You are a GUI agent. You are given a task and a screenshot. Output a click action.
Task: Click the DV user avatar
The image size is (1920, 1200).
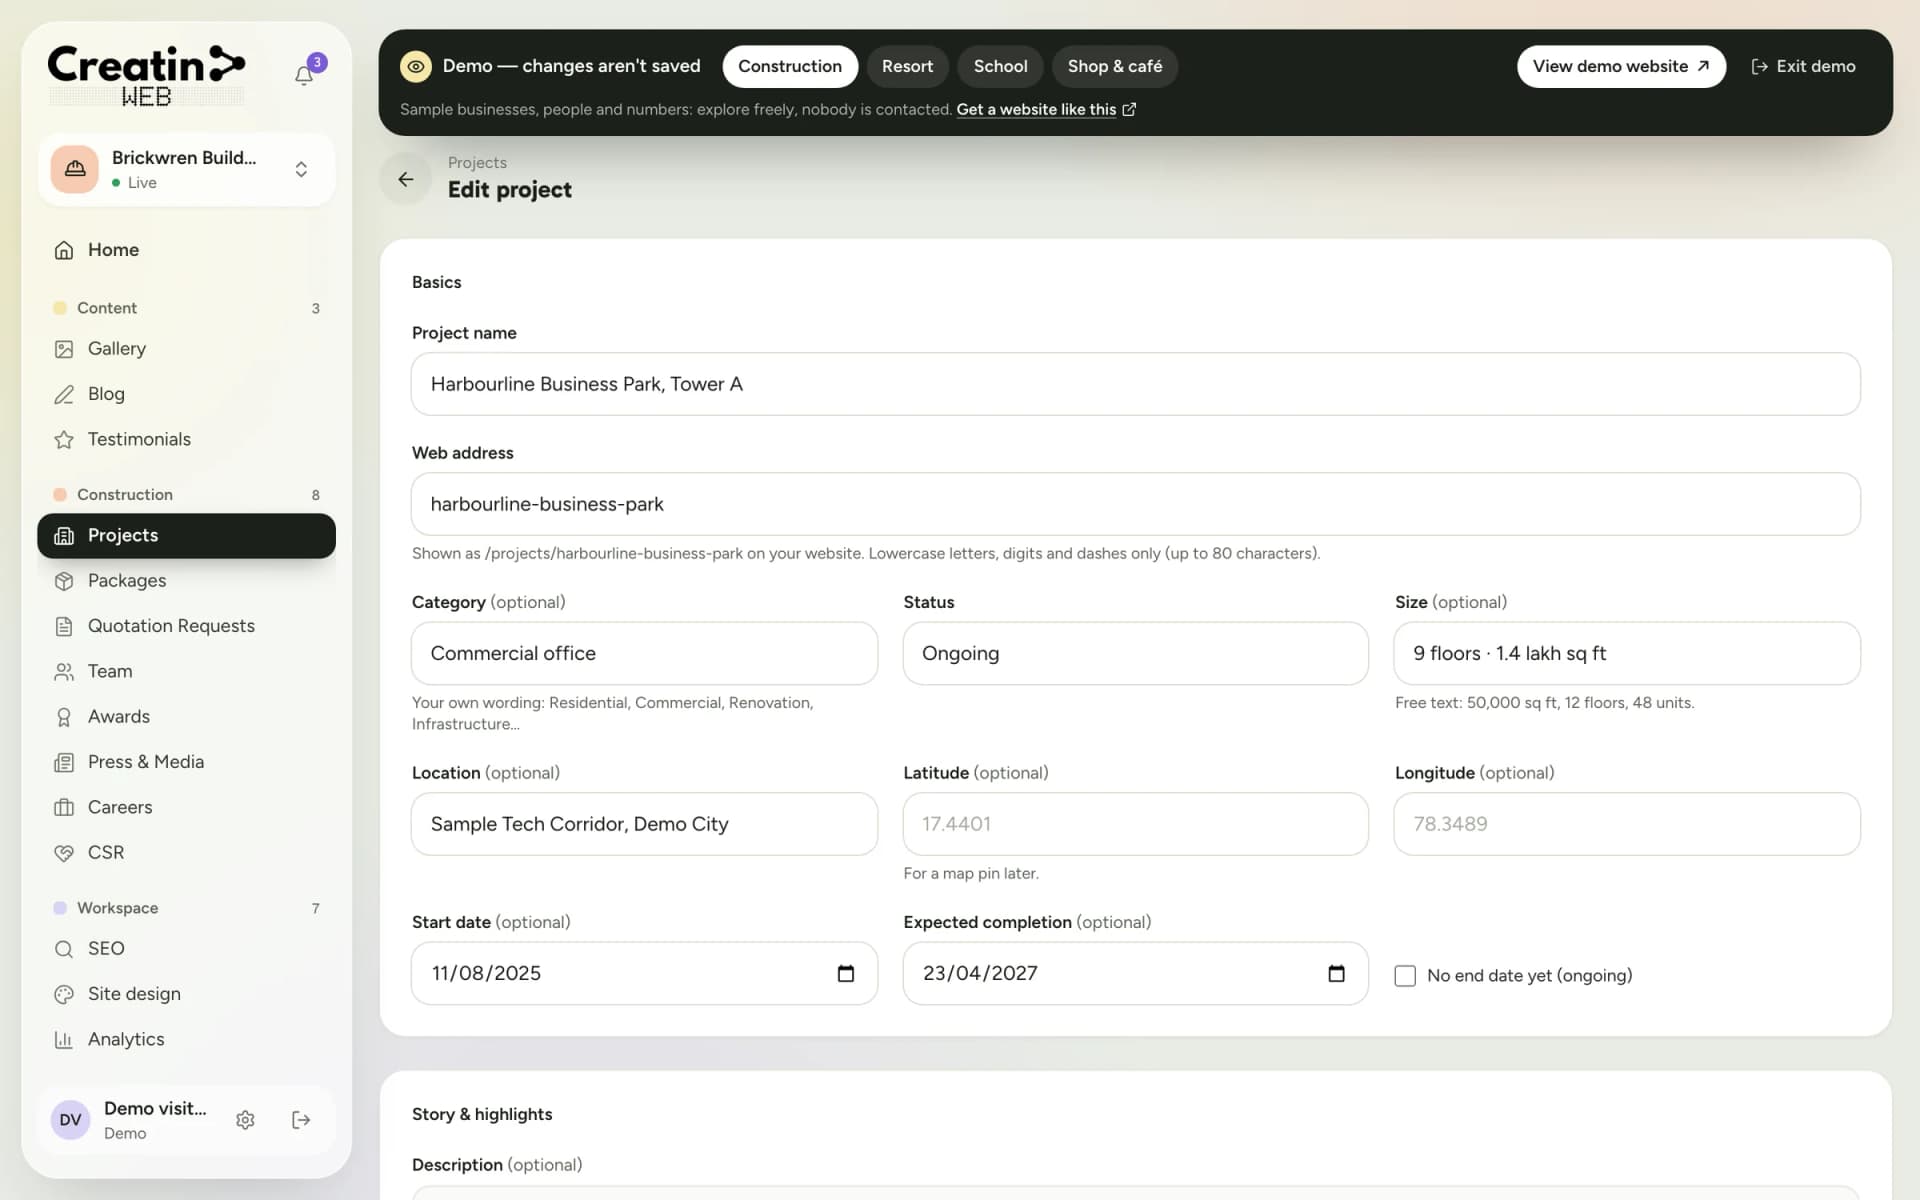tap(71, 1120)
